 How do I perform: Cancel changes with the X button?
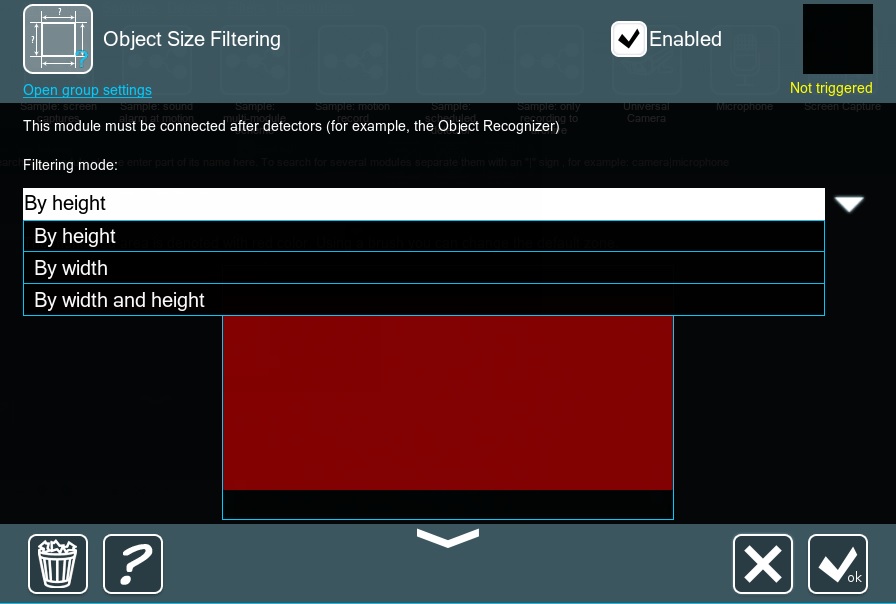point(763,564)
